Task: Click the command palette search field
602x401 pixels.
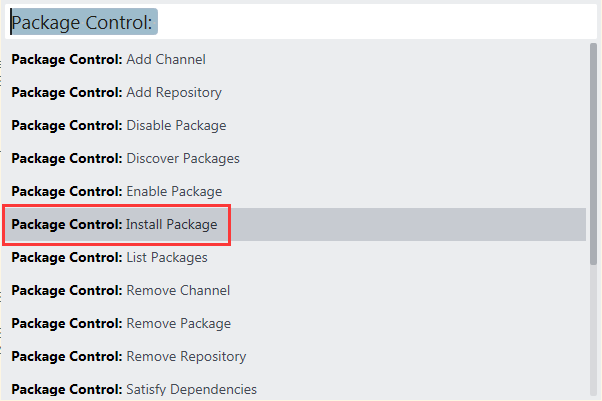Action: pos(300,23)
